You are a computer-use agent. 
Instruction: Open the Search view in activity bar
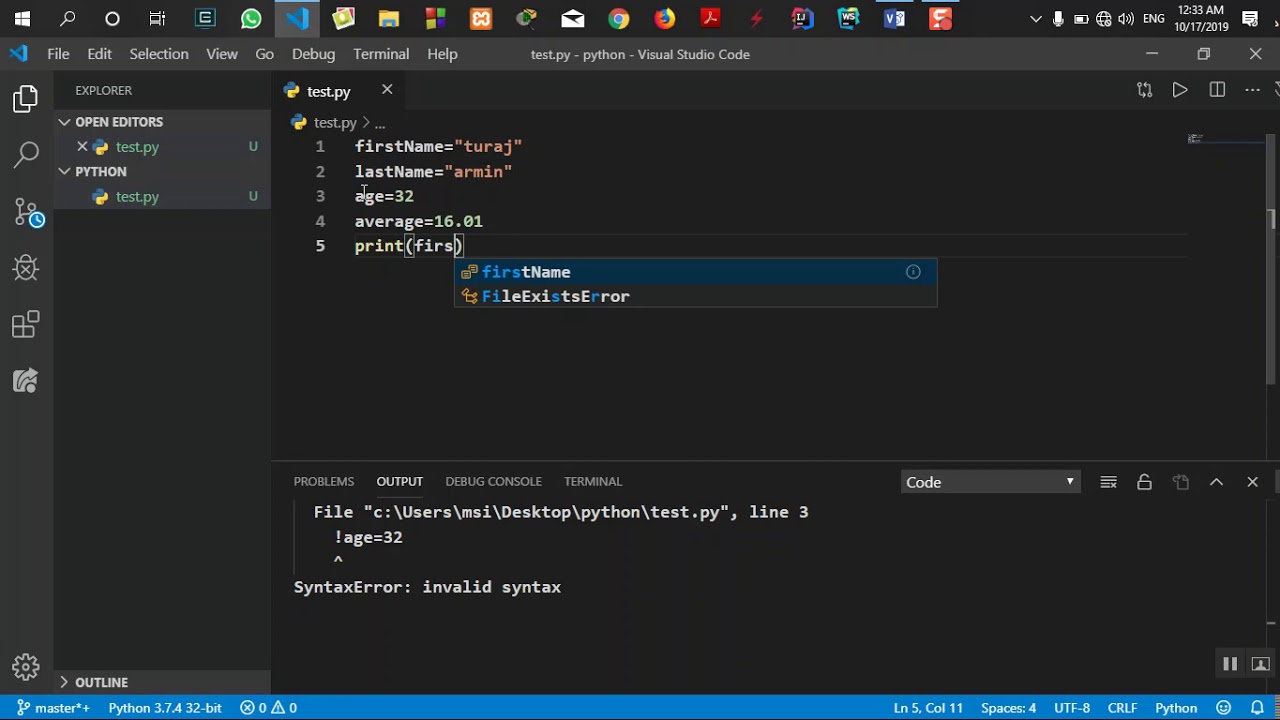coord(26,155)
